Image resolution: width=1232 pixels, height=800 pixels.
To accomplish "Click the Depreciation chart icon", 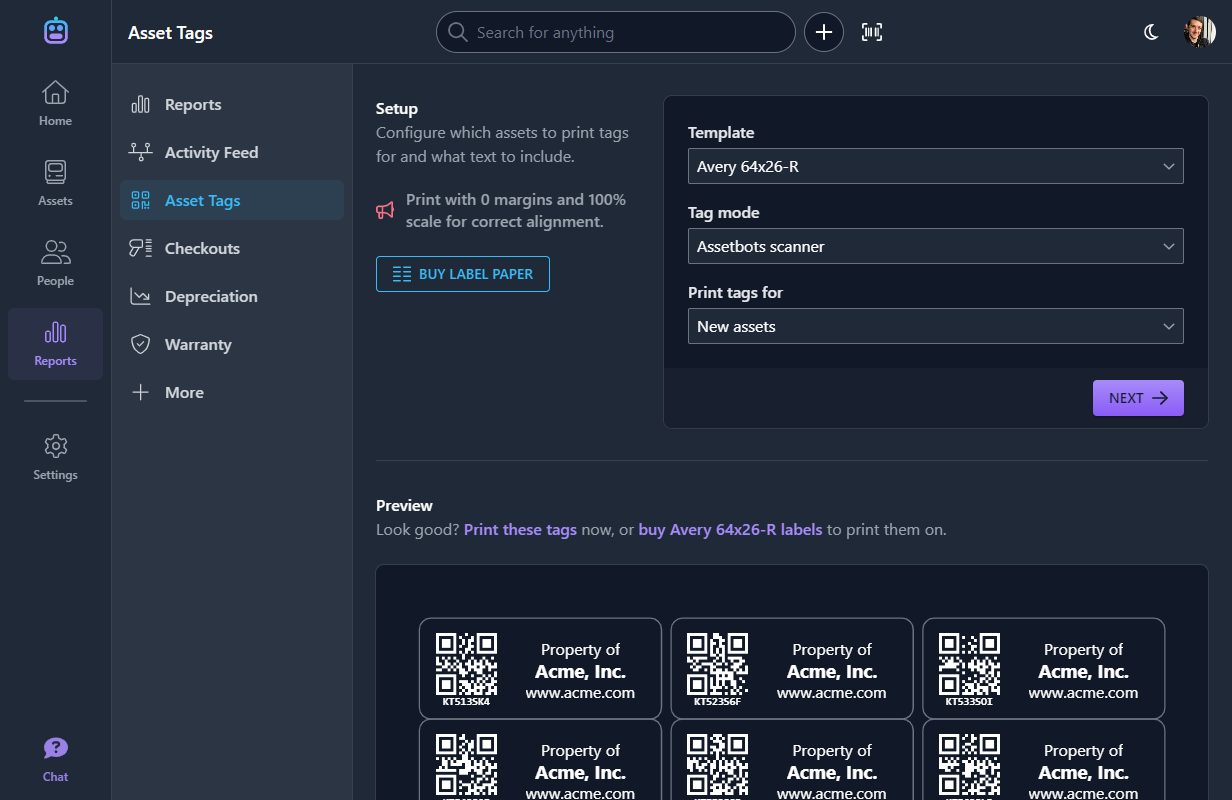I will click(141, 297).
